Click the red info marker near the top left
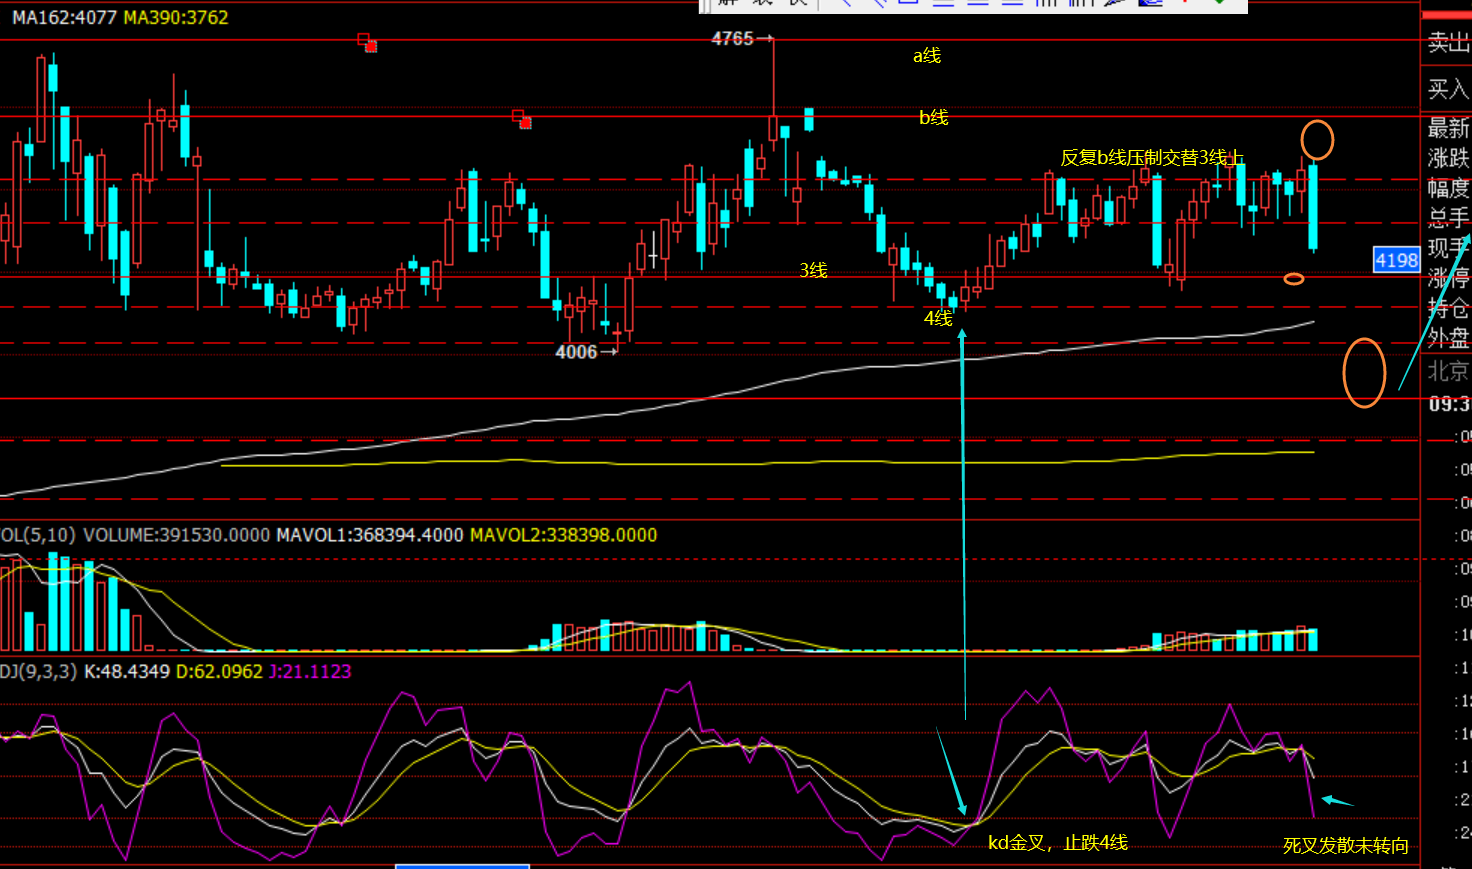Screen dimensions: 1472x869 (x=367, y=42)
